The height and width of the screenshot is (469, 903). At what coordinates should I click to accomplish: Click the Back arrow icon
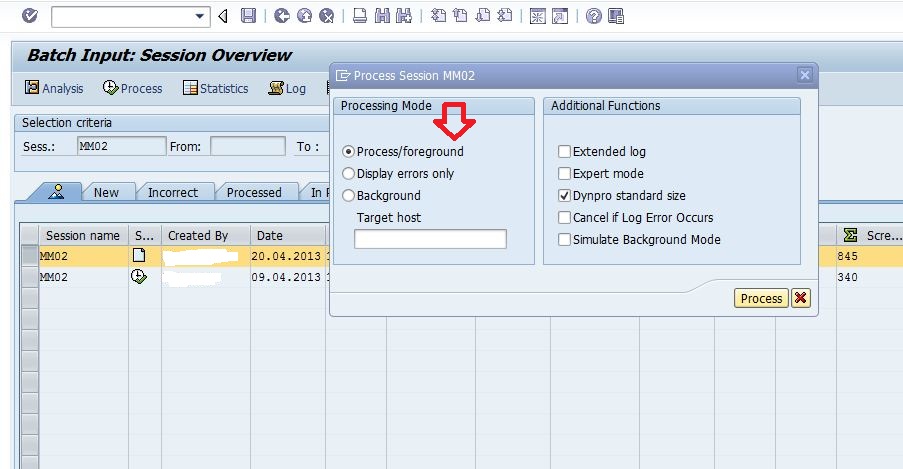[282, 16]
